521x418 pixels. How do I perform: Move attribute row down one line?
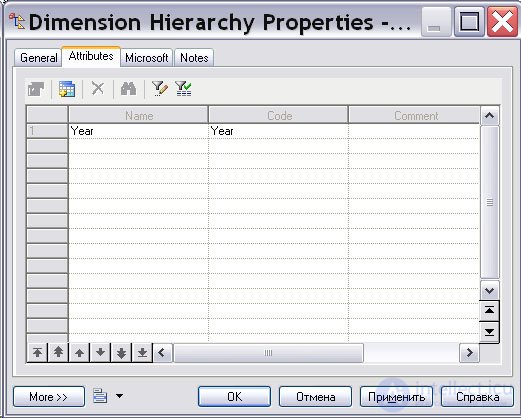pyautogui.click(x=100, y=353)
